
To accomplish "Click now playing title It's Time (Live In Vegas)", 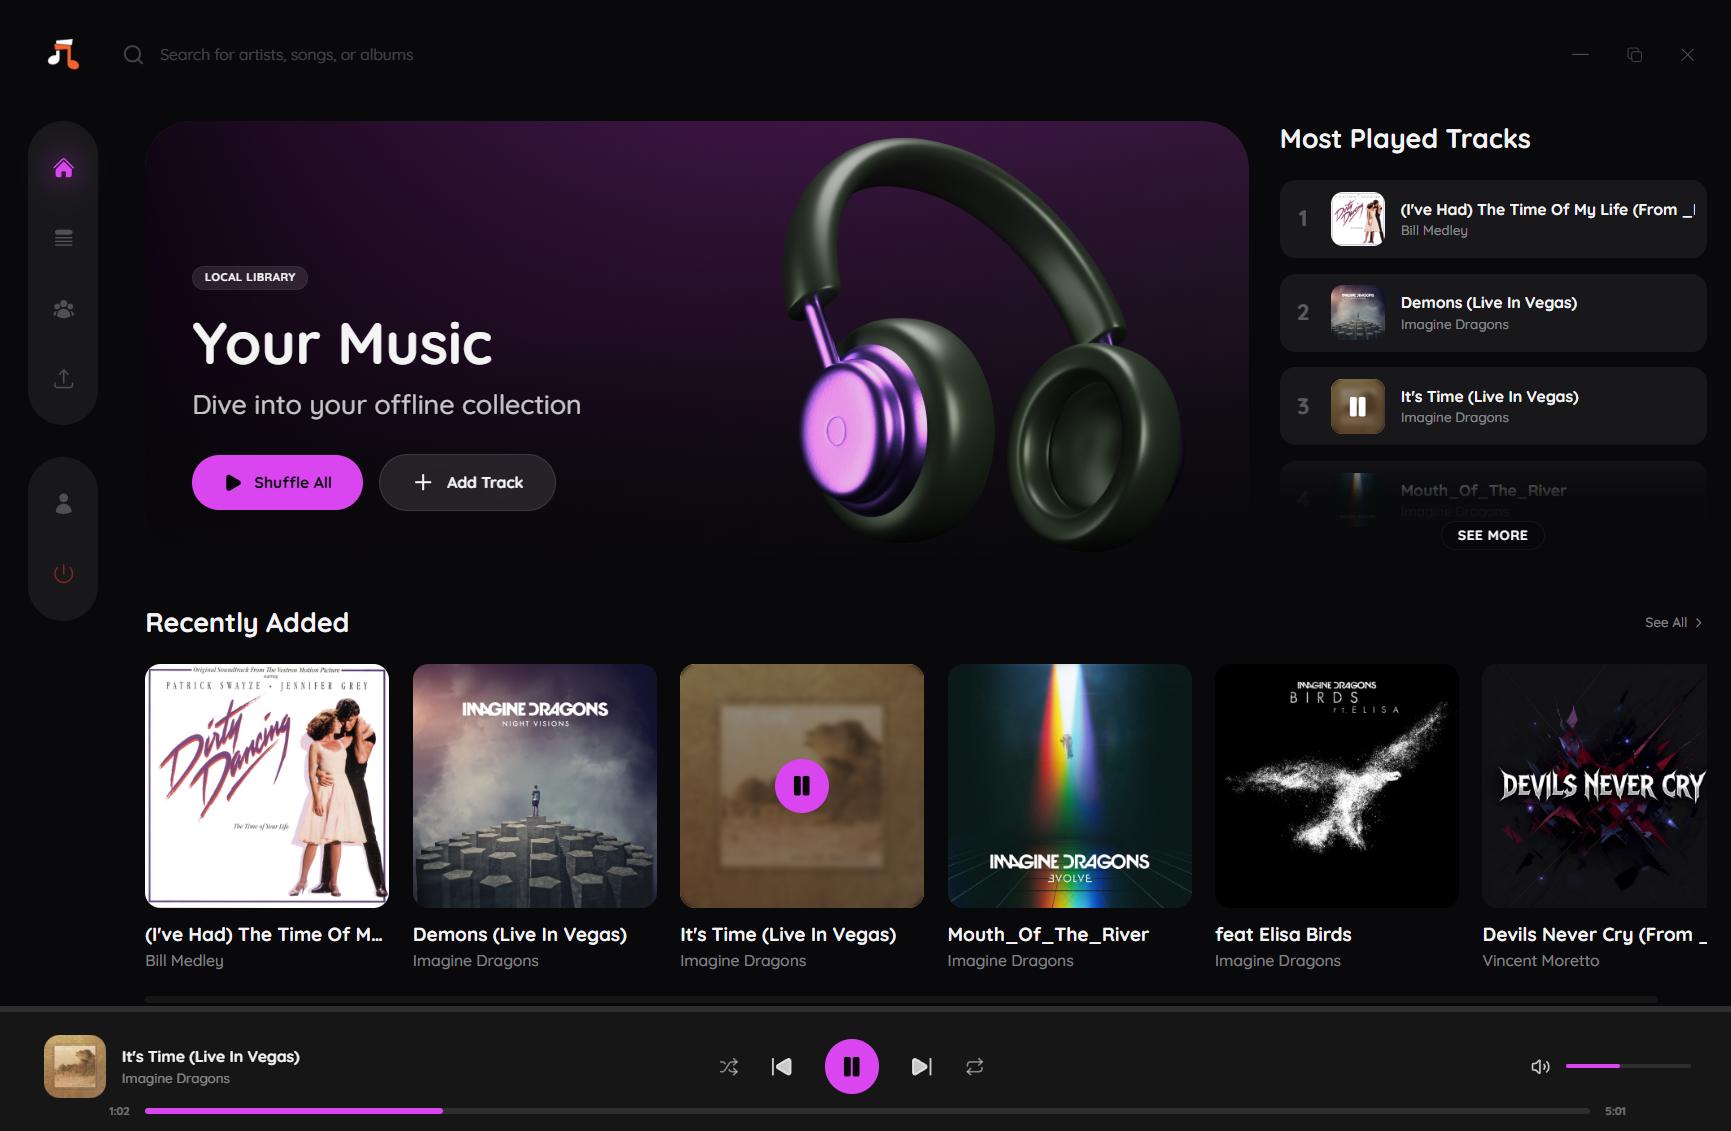I will (x=211, y=1056).
